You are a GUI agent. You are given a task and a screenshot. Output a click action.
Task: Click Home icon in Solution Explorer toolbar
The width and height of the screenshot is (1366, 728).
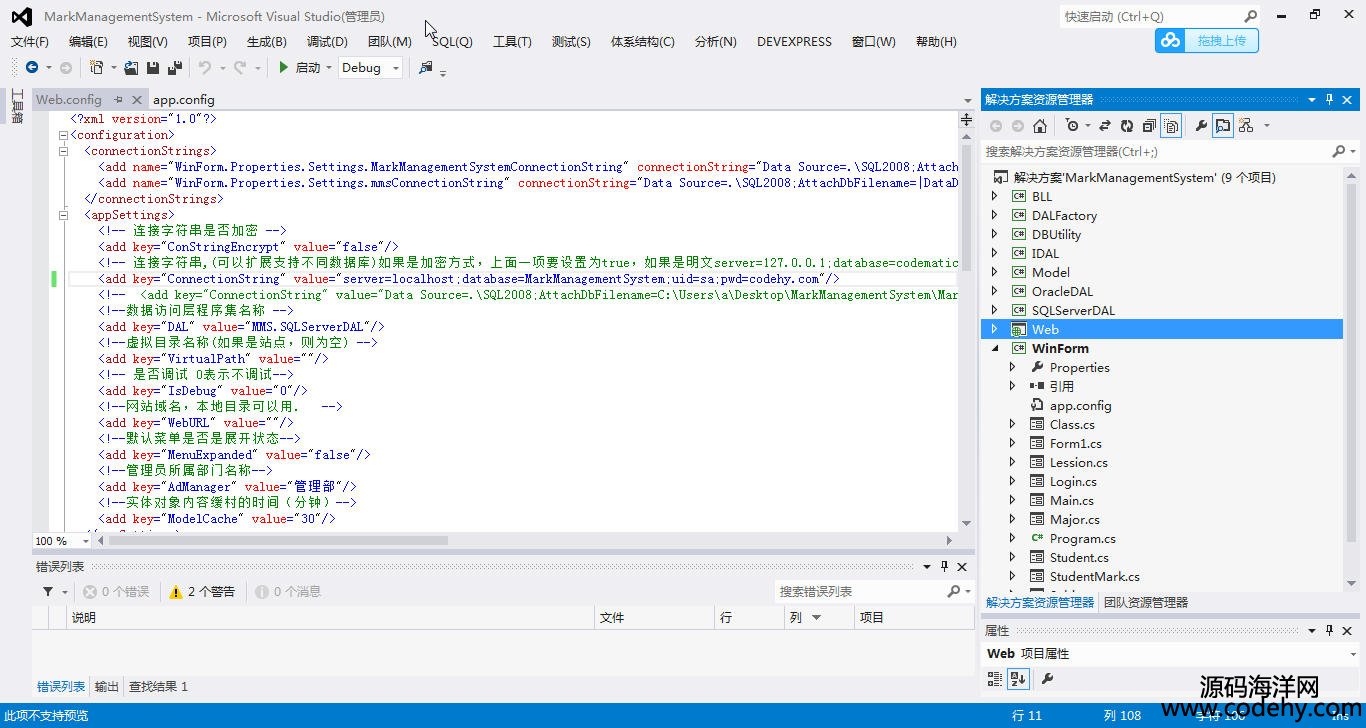pyautogui.click(x=1040, y=126)
